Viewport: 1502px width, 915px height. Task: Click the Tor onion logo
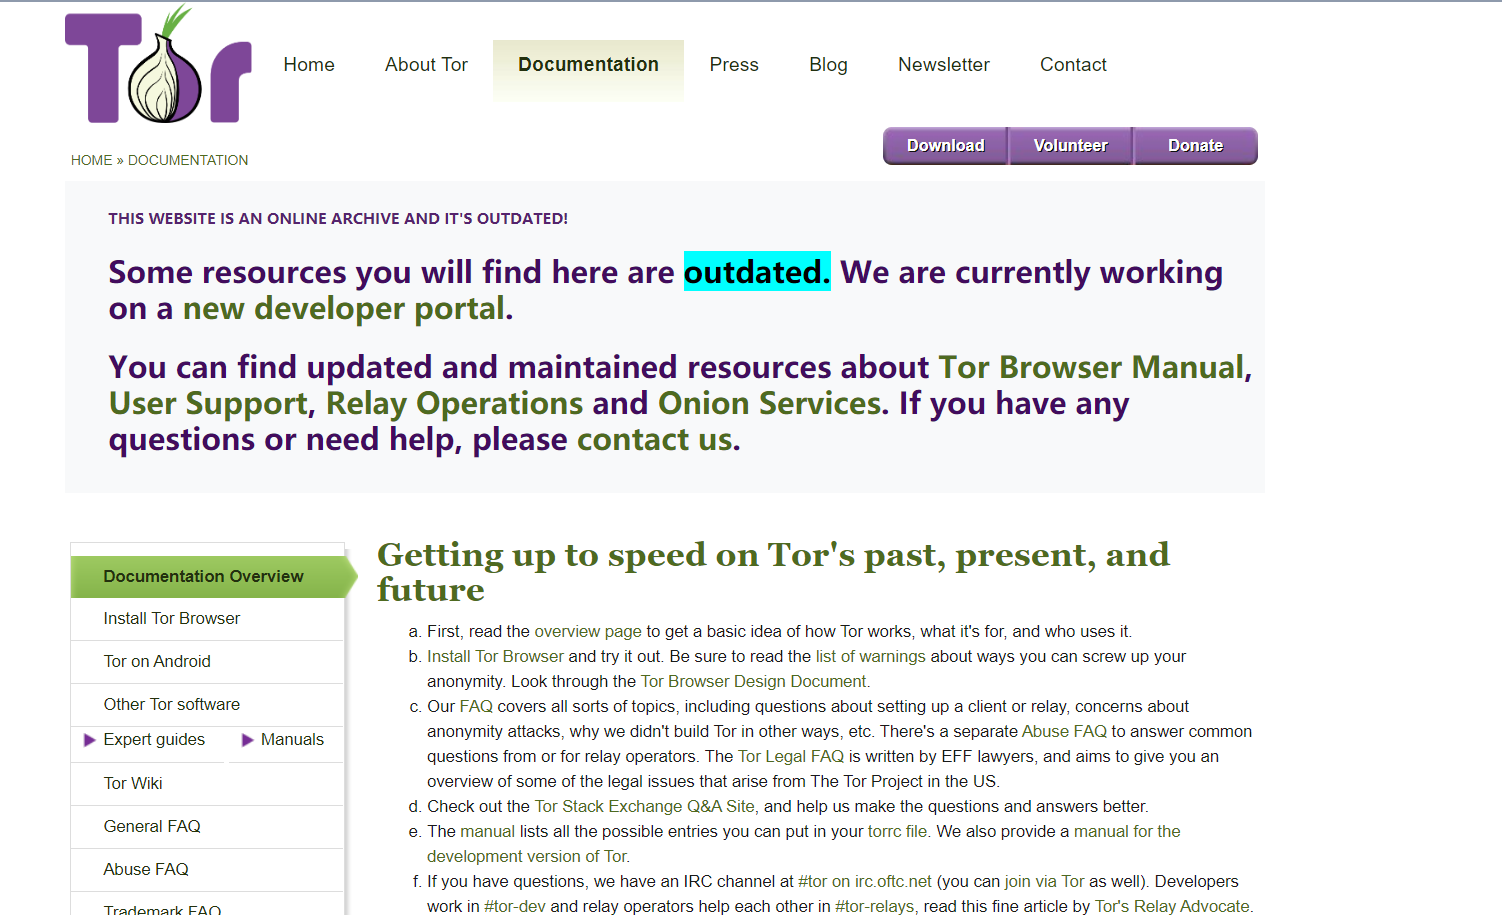click(x=158, y=65)
